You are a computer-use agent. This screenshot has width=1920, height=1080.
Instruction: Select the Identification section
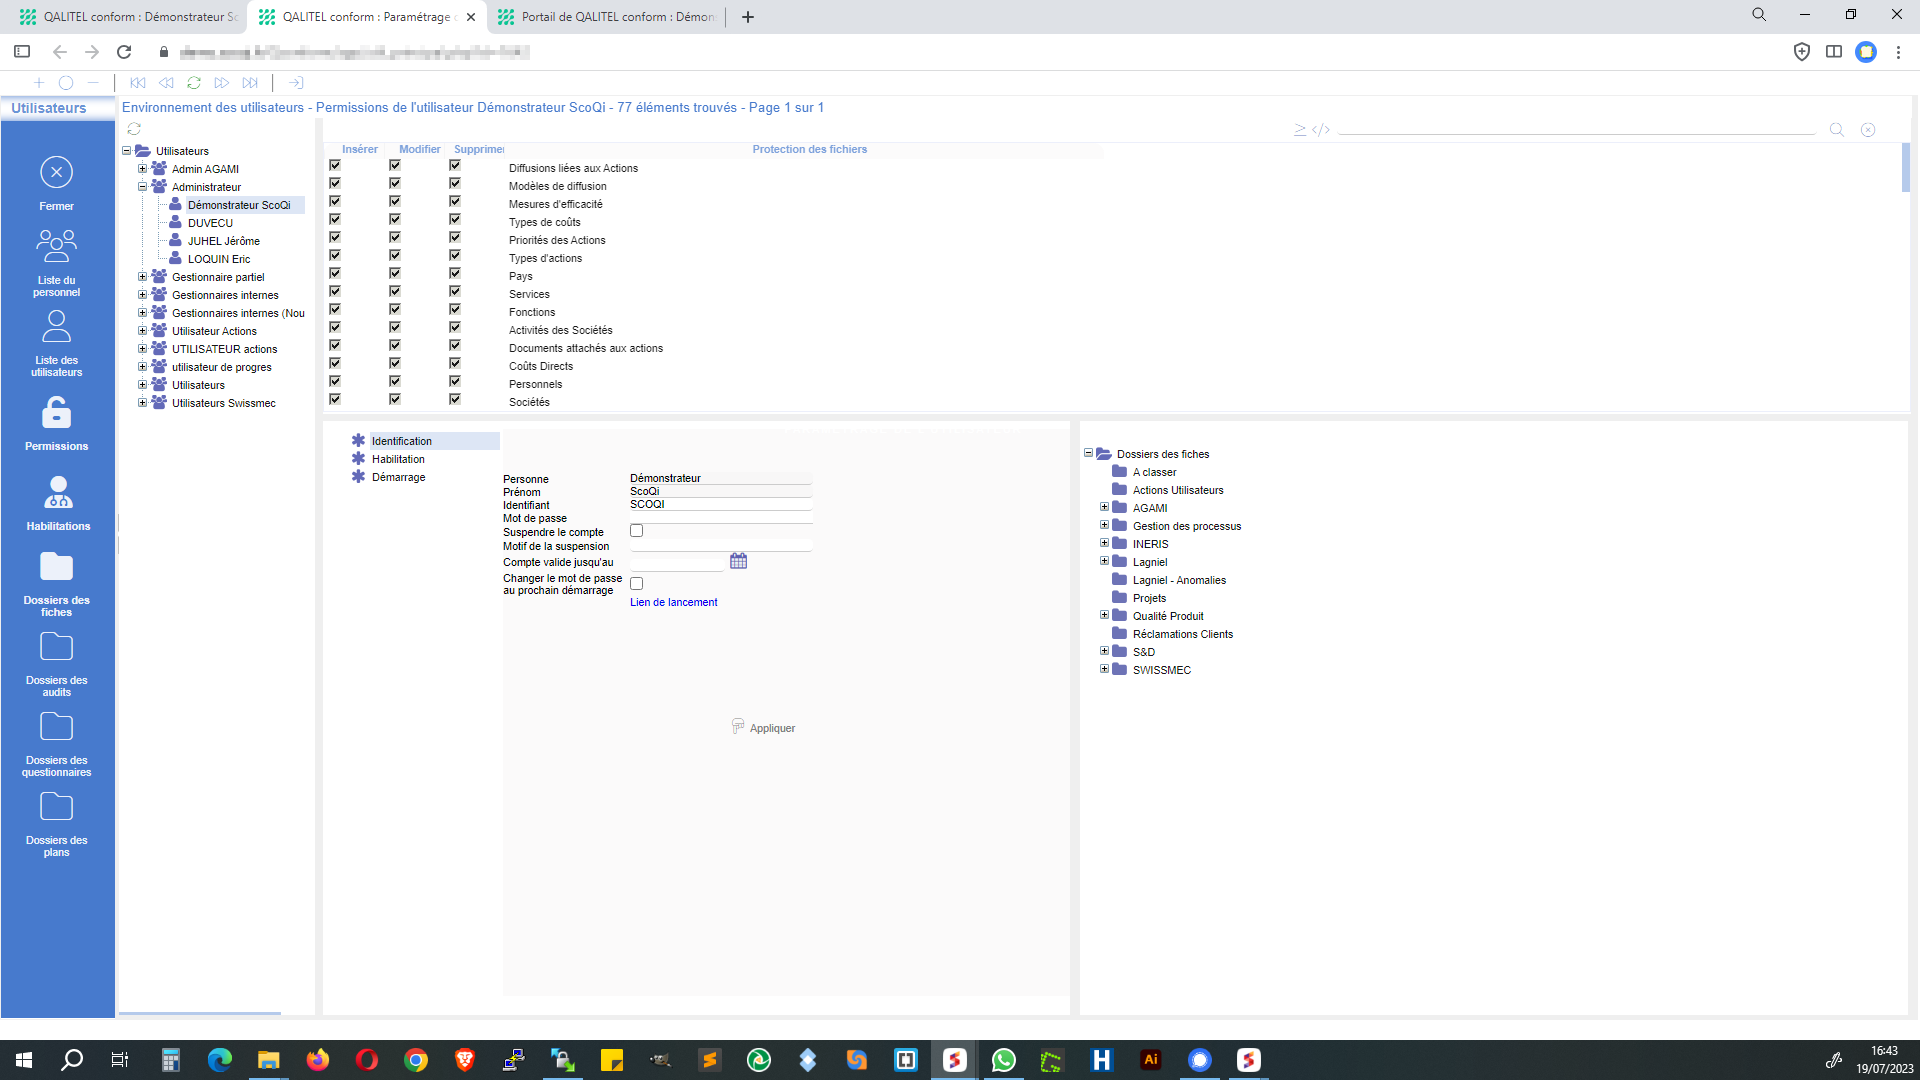[x=402, y=441]
